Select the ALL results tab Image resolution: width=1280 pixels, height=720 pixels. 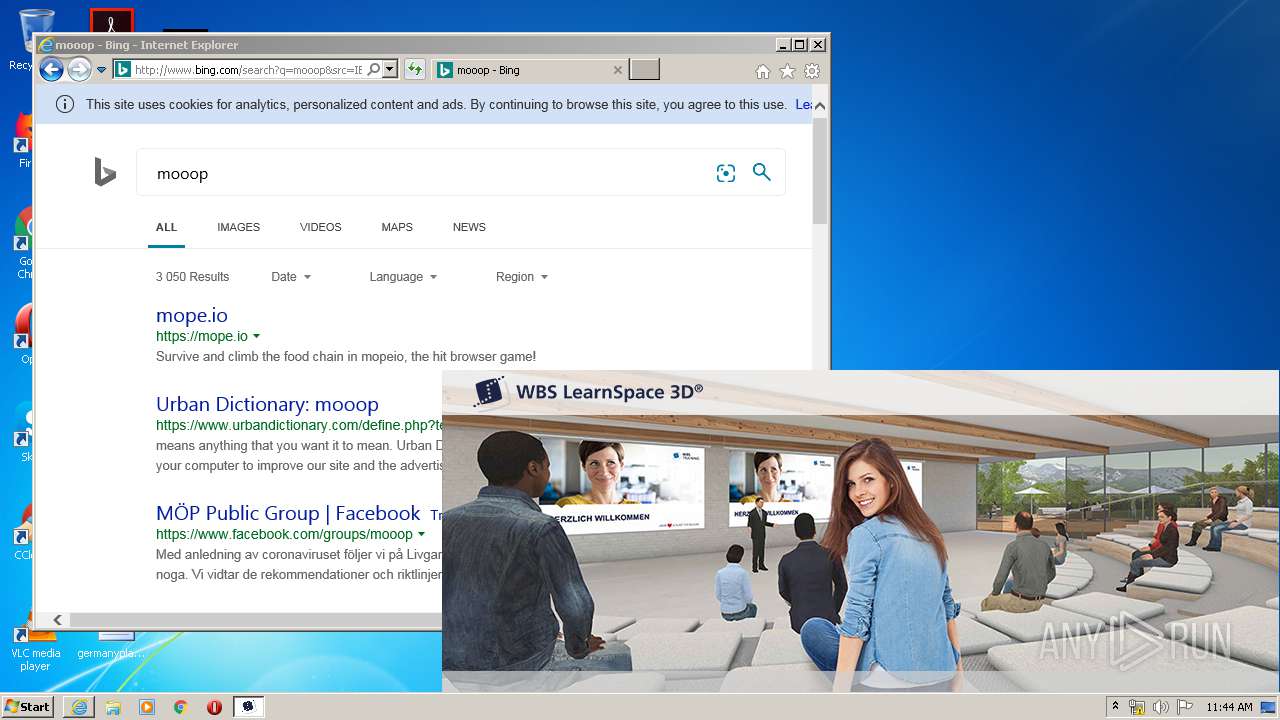click(166, 227)
